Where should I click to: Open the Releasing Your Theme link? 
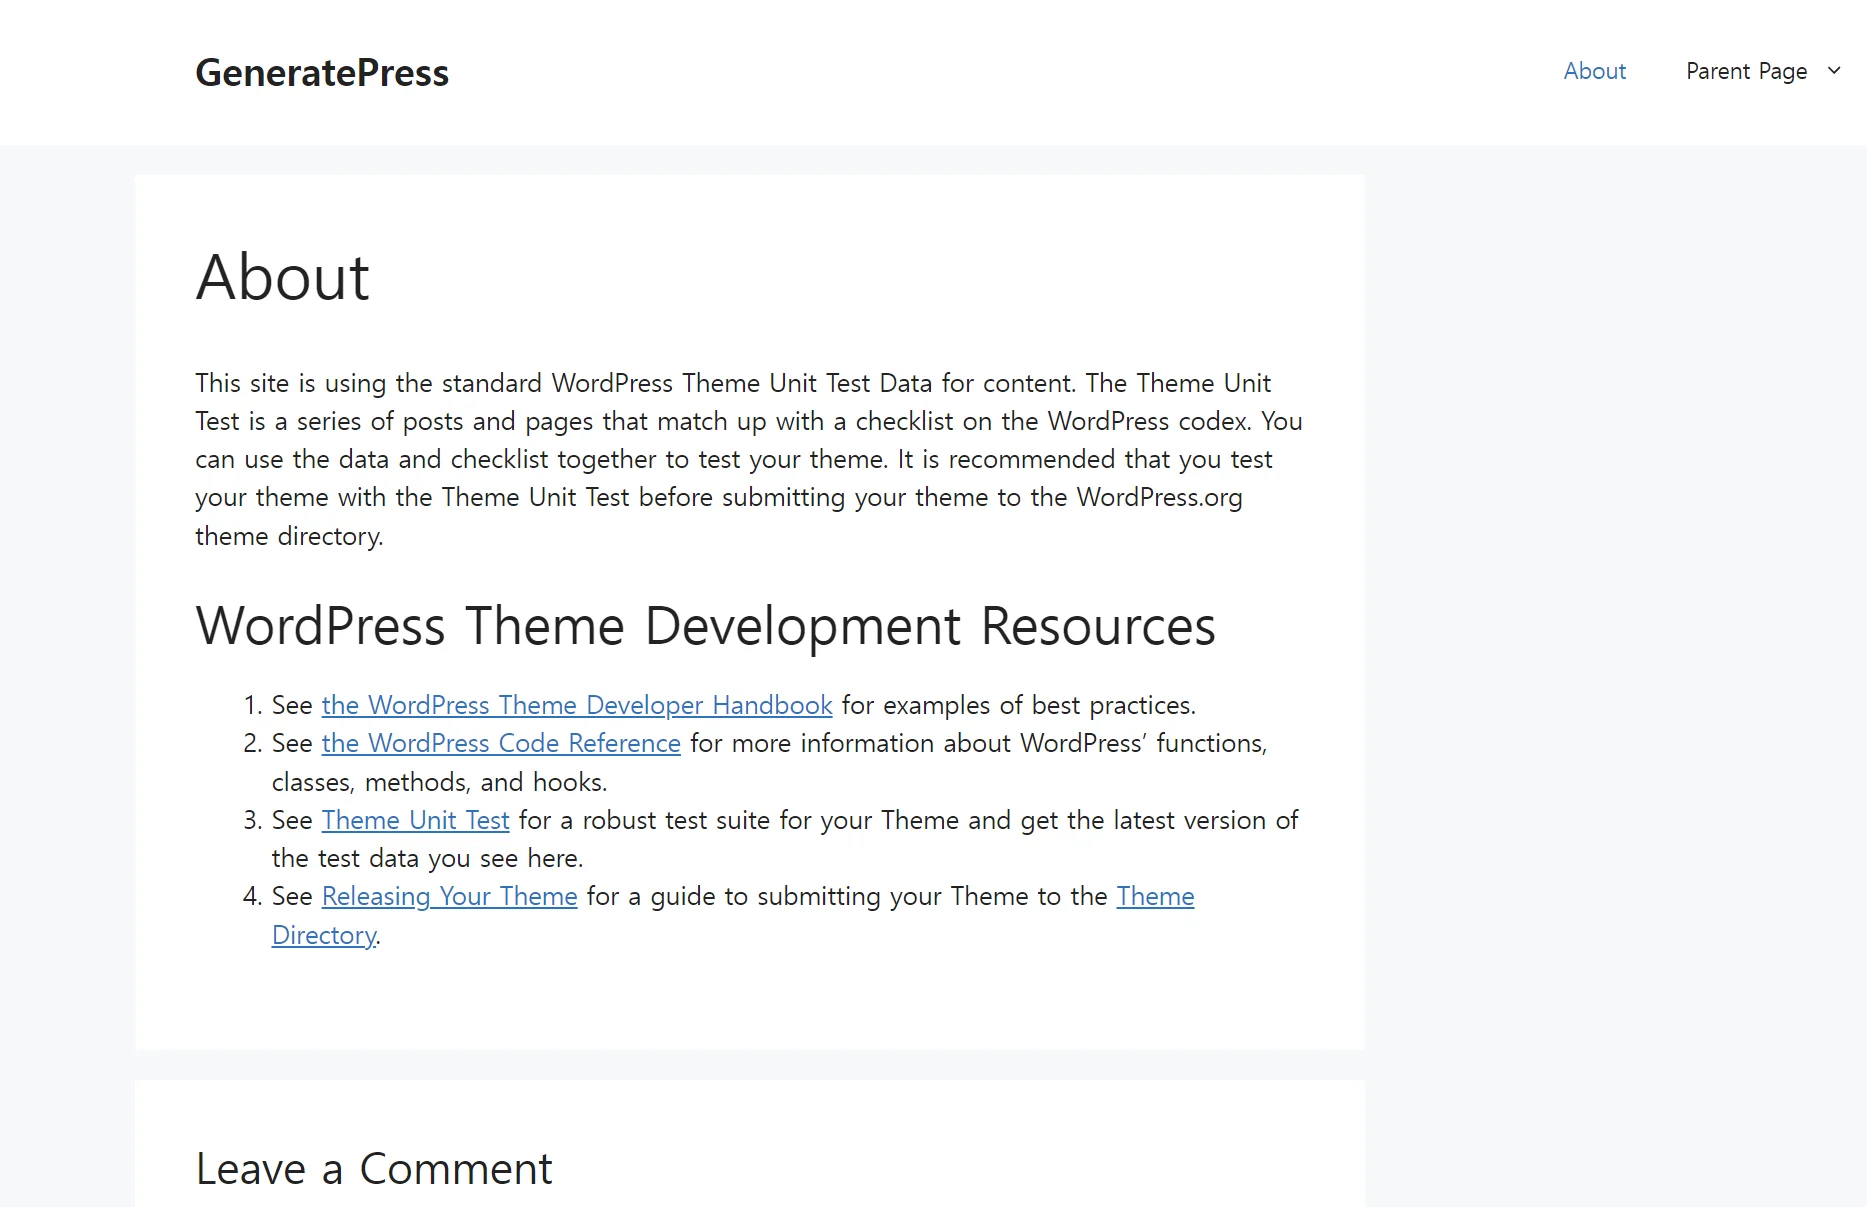point(450,896)
